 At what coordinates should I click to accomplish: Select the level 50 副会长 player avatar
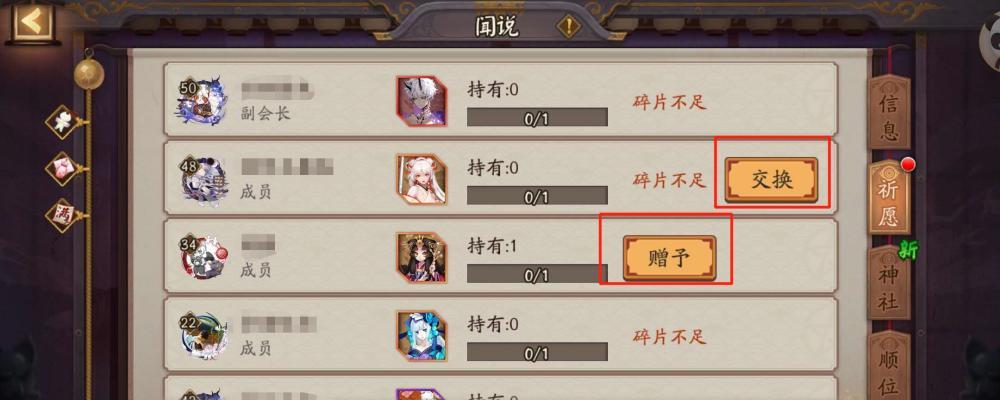click(x=202, y=101)
